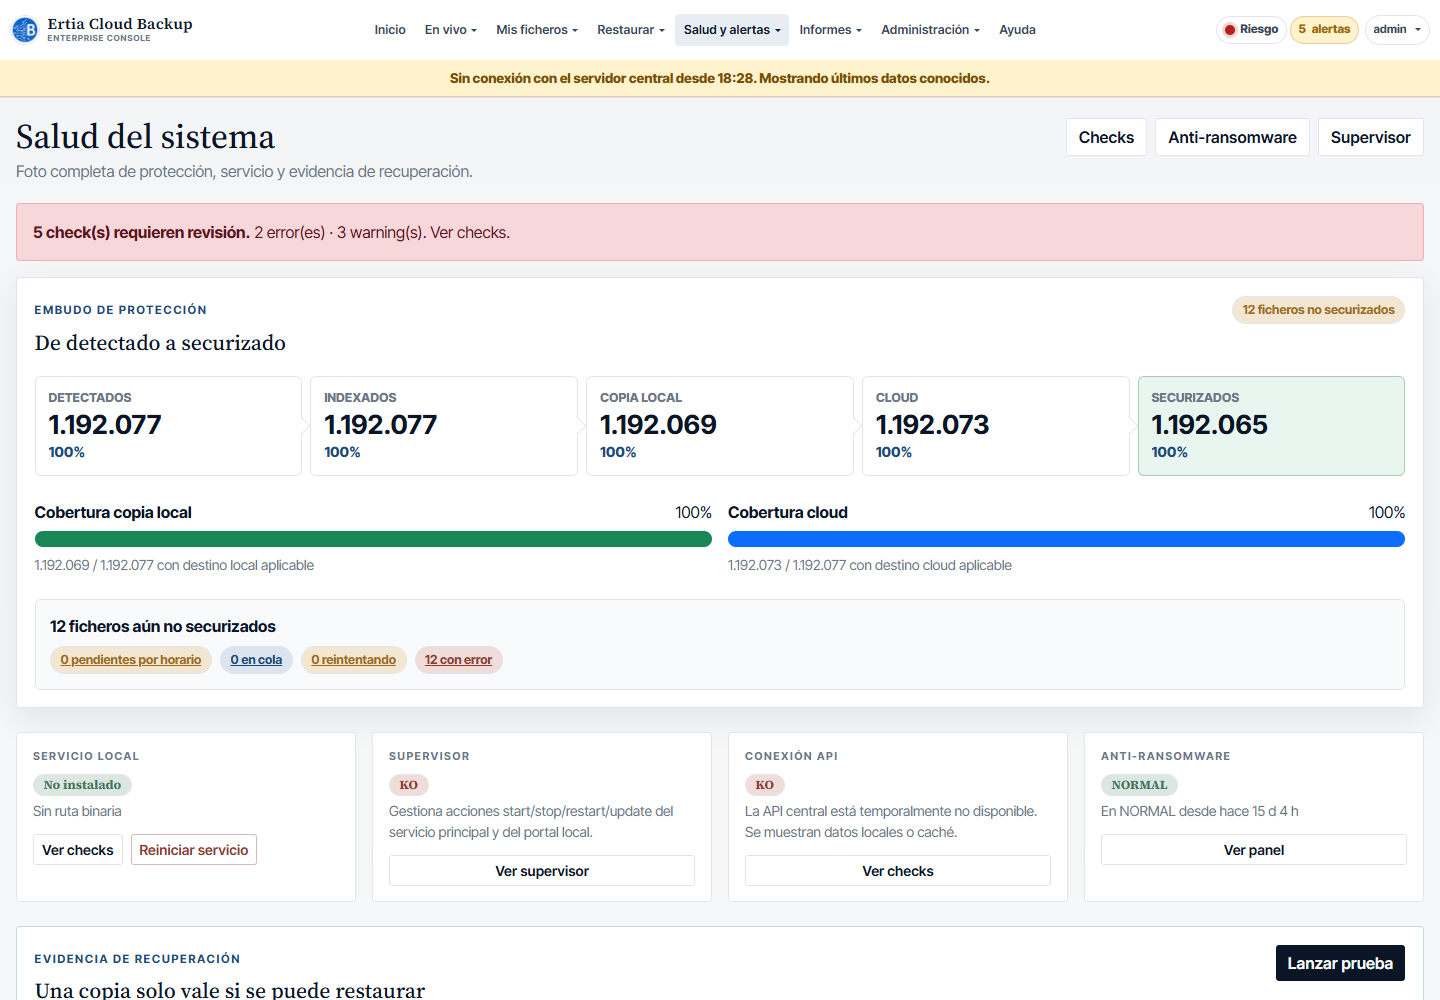The height and width of the screenshot is (1000, 1440).
Task: Click the Lanzar prueba button
Action: pos(1340,963)
